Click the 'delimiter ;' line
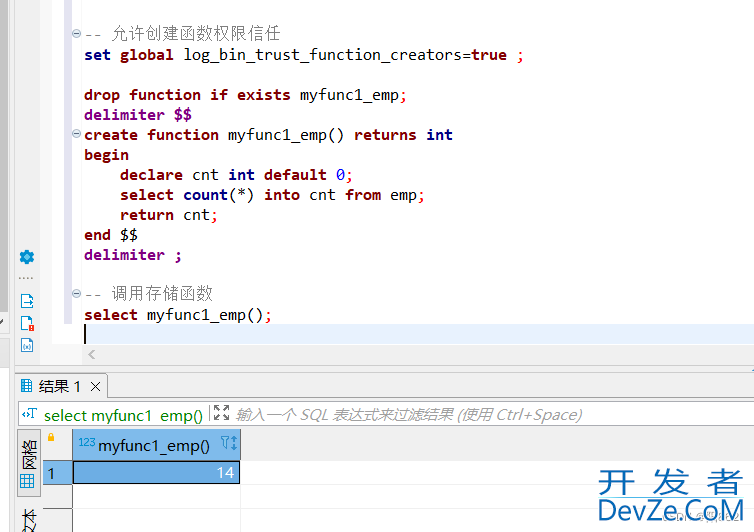The image size is (754, 532). (133, 255)
